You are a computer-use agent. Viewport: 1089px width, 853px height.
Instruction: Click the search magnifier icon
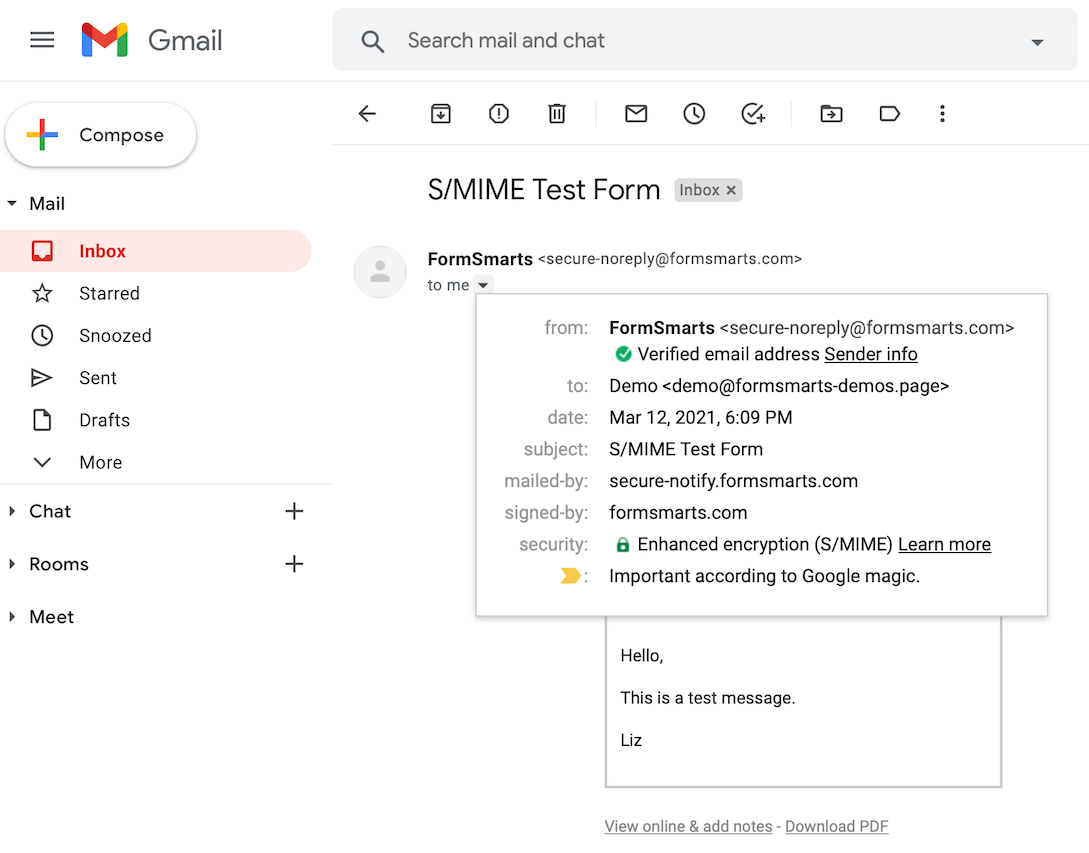click(x=372, y=41)
